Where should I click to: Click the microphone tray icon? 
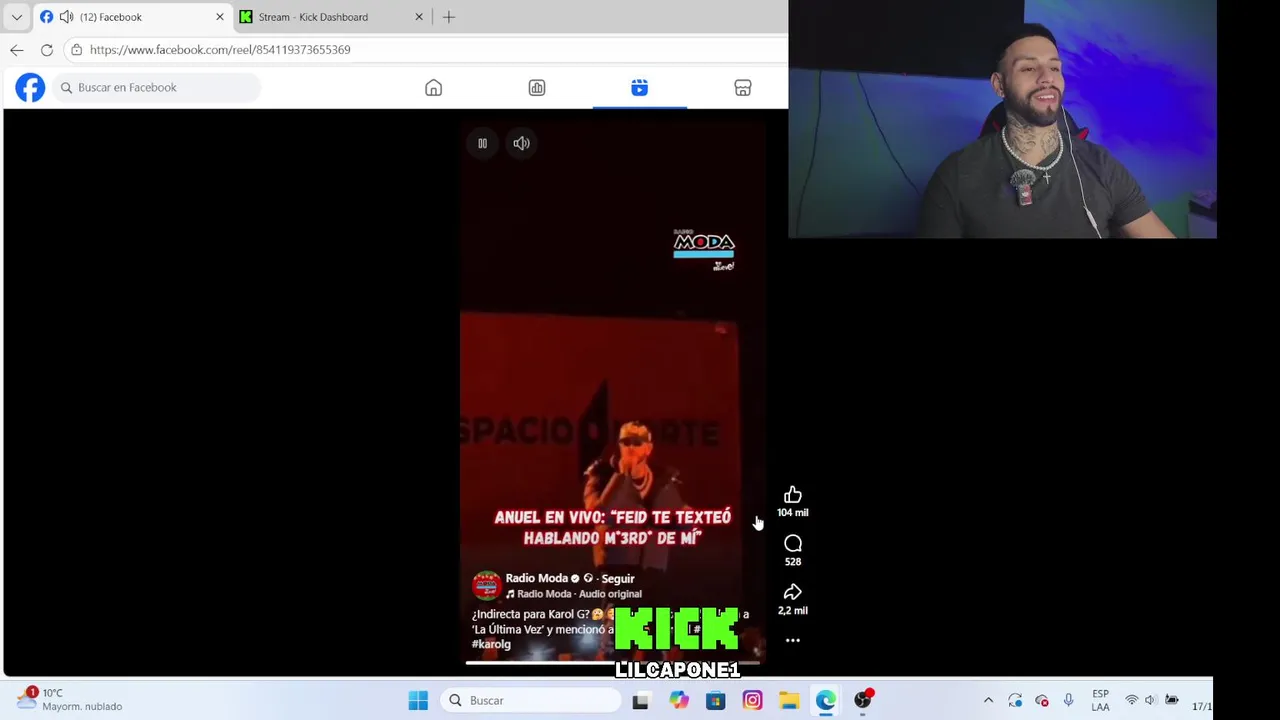pyautogui.click(x=1068, y=700)
